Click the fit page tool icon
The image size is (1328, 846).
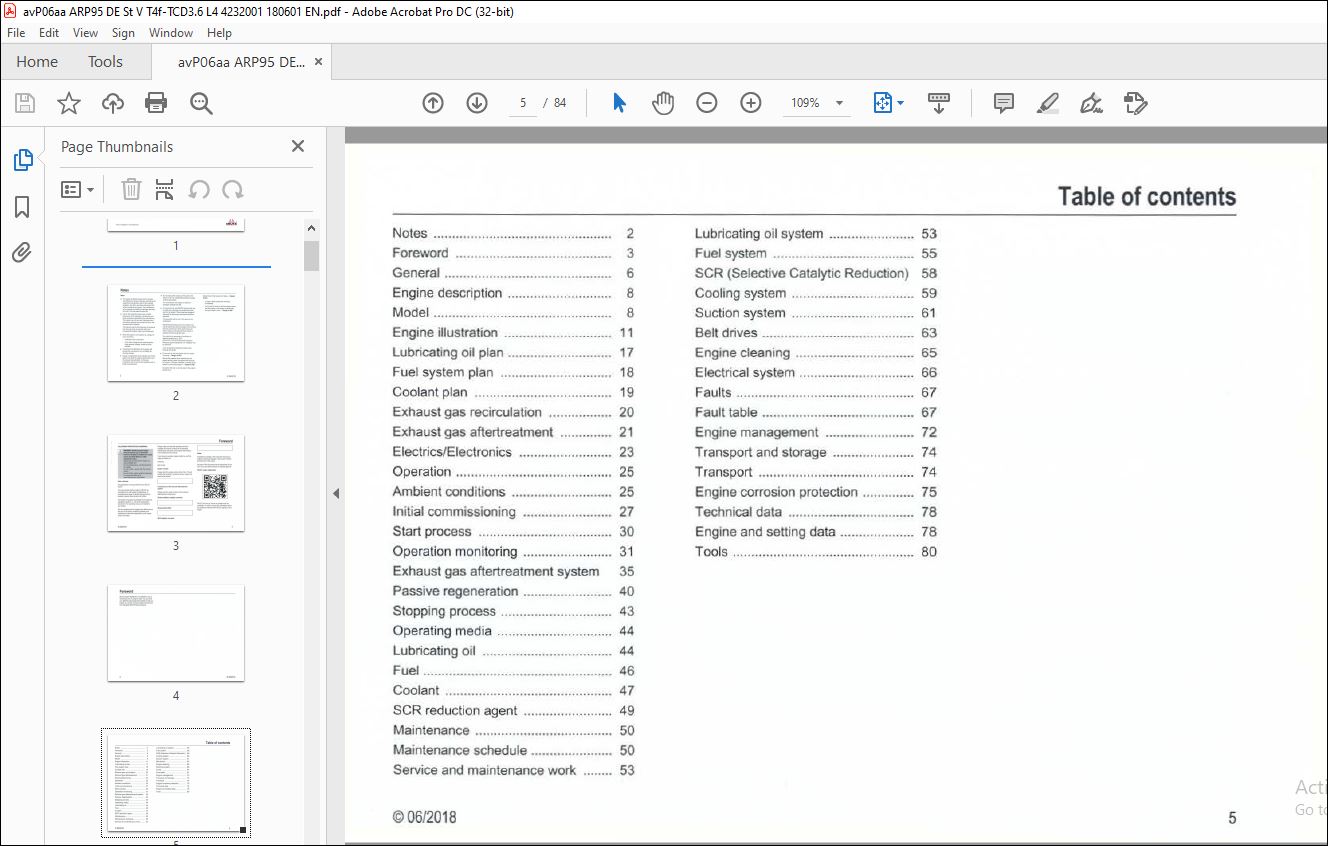pyautogui.click(x=882, y=103)
